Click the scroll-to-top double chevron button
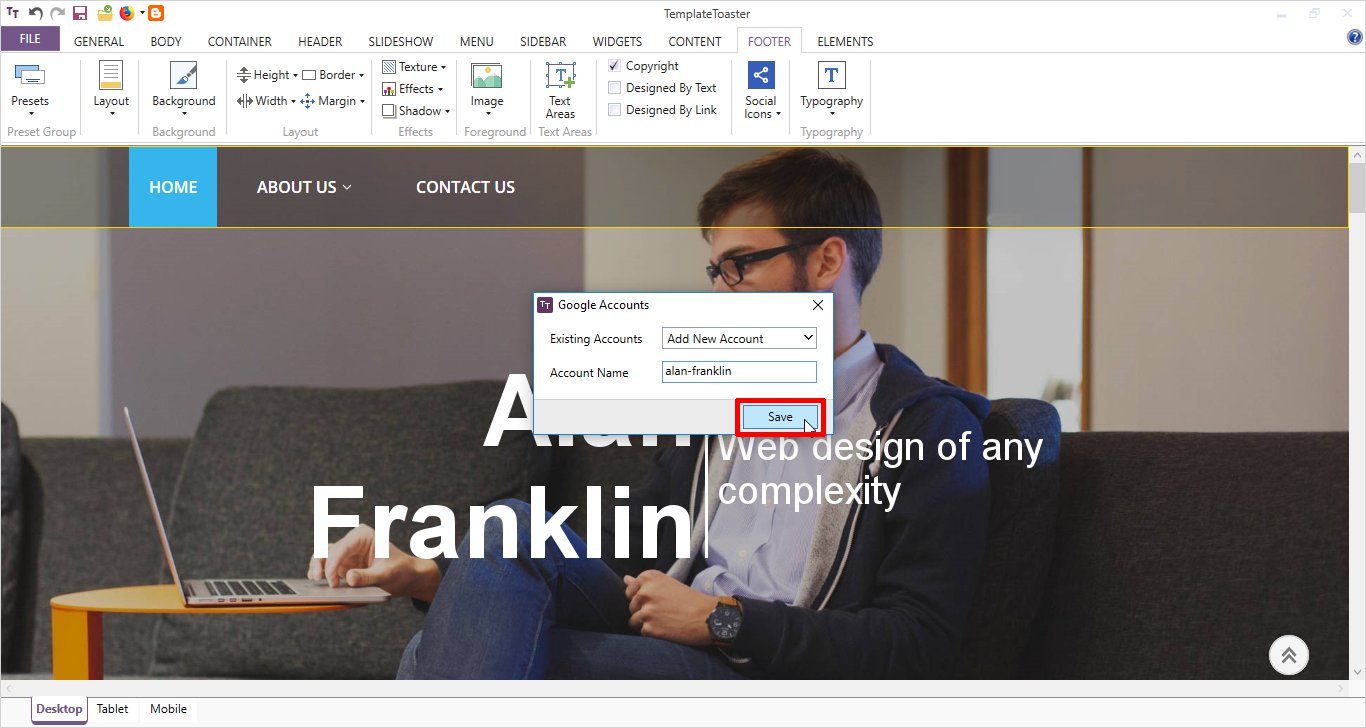Screen dimensions: 1366x728 [x=1289, y=655]
